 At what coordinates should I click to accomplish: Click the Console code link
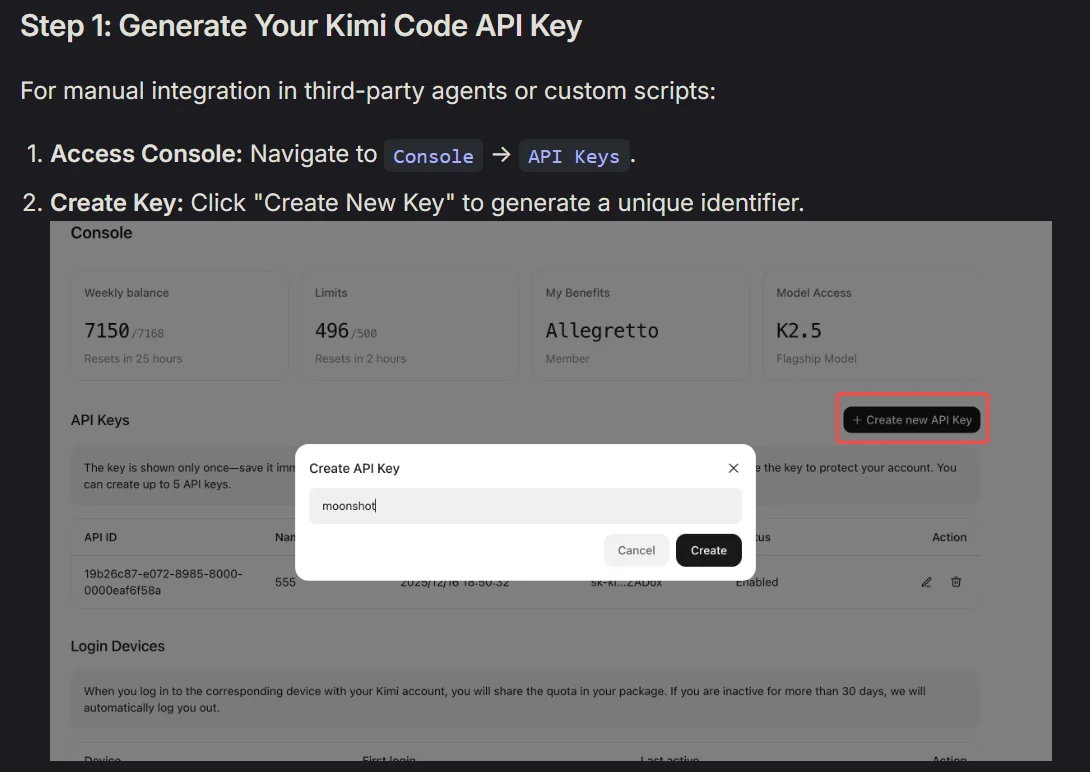[433, 156]
